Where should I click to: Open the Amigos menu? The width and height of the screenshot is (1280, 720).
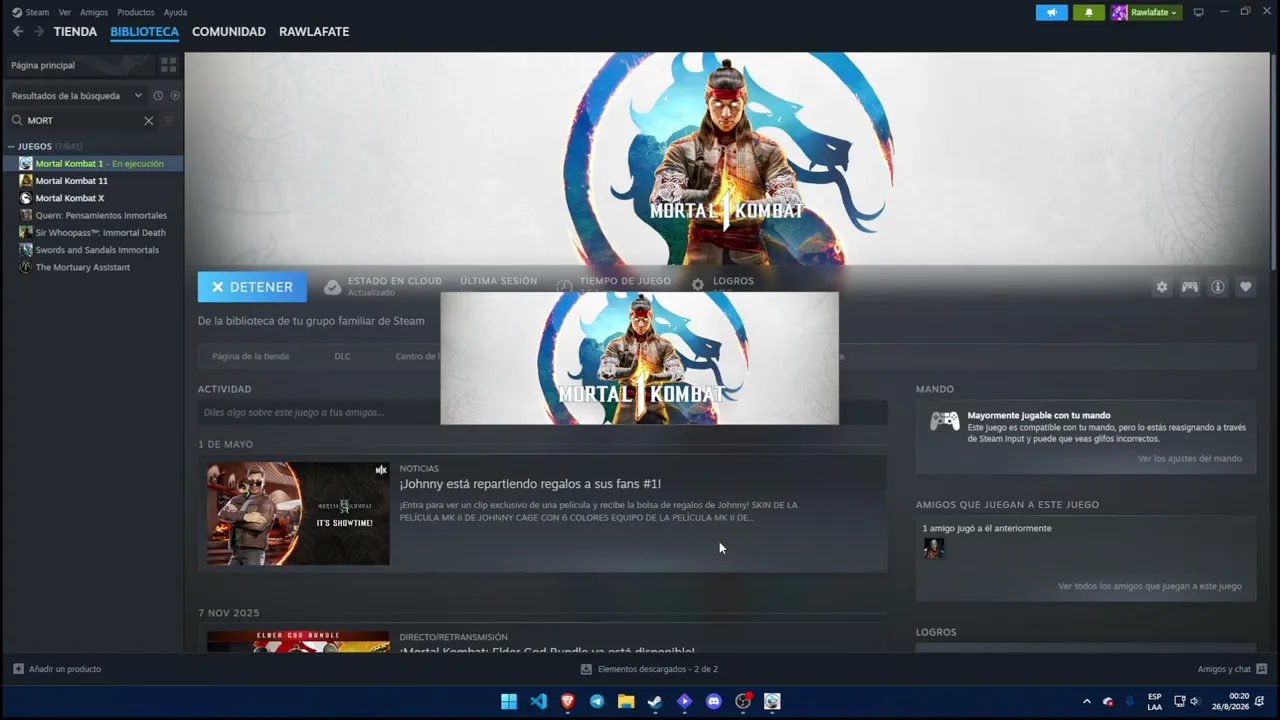click(x=94, y=12)
